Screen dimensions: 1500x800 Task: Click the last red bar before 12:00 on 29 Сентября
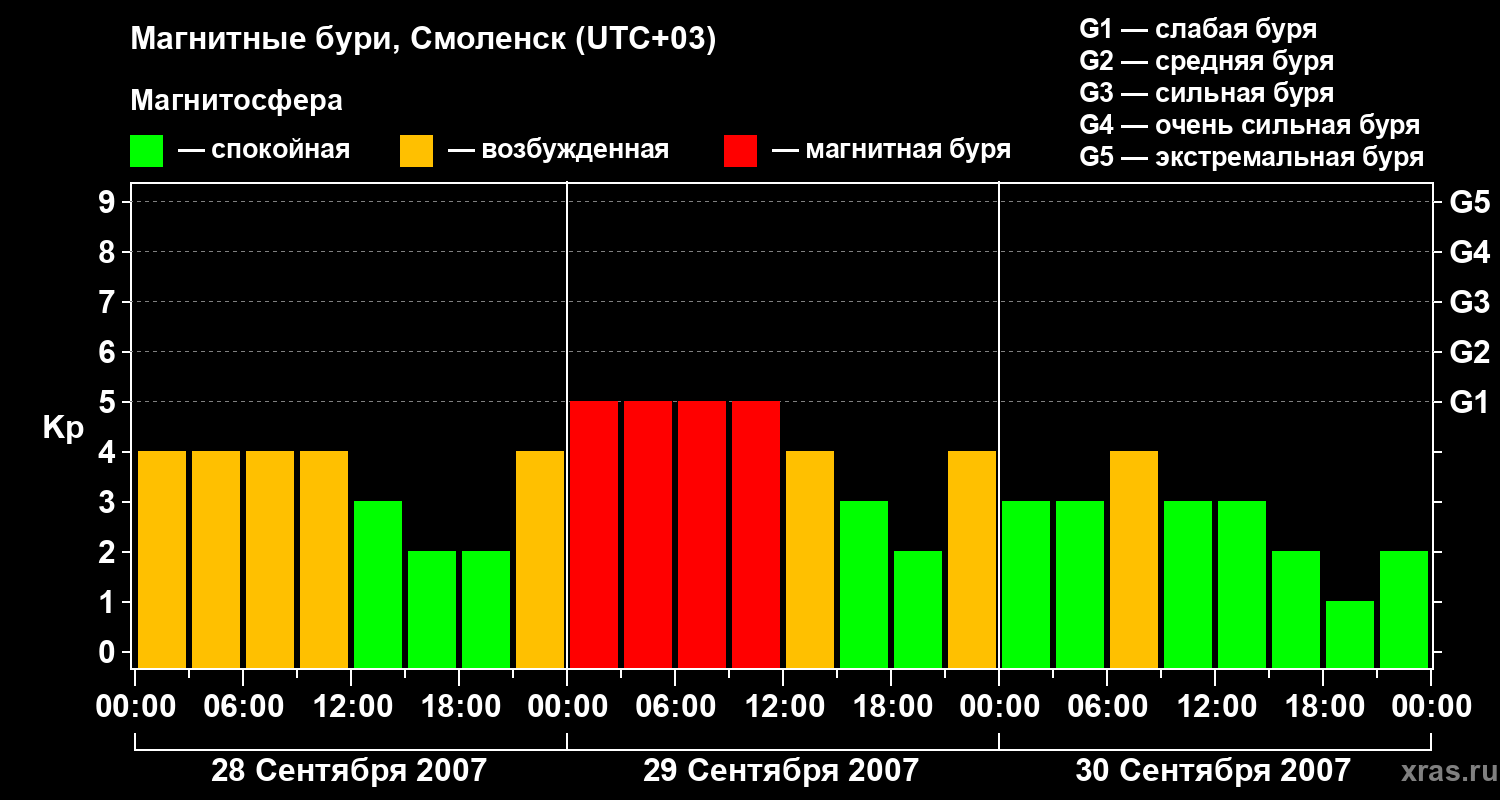(756, 534)
